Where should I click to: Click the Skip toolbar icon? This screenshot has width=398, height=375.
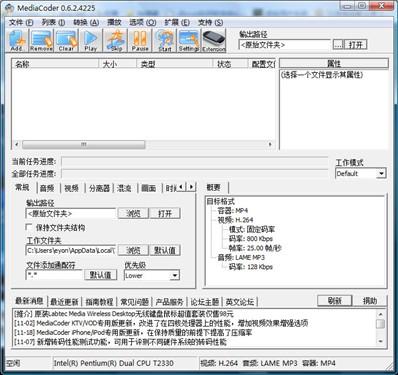tap(116, 40)
